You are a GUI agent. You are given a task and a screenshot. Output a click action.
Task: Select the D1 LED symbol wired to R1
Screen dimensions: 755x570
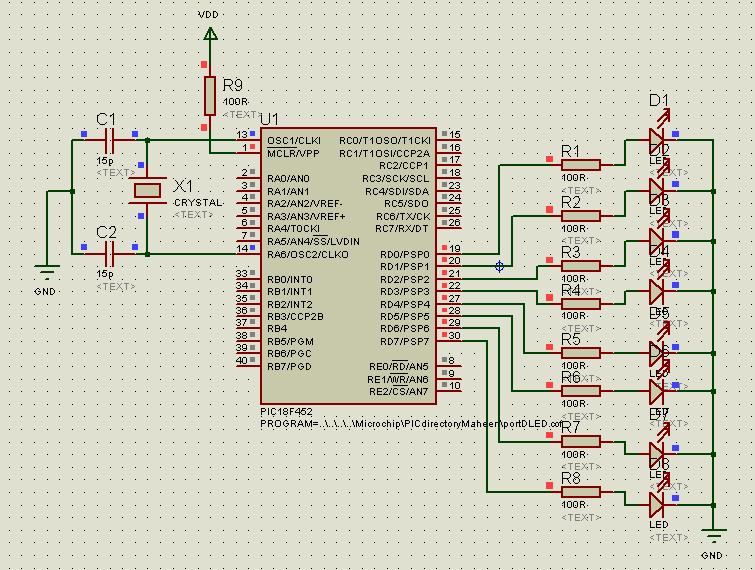point(657,140)
